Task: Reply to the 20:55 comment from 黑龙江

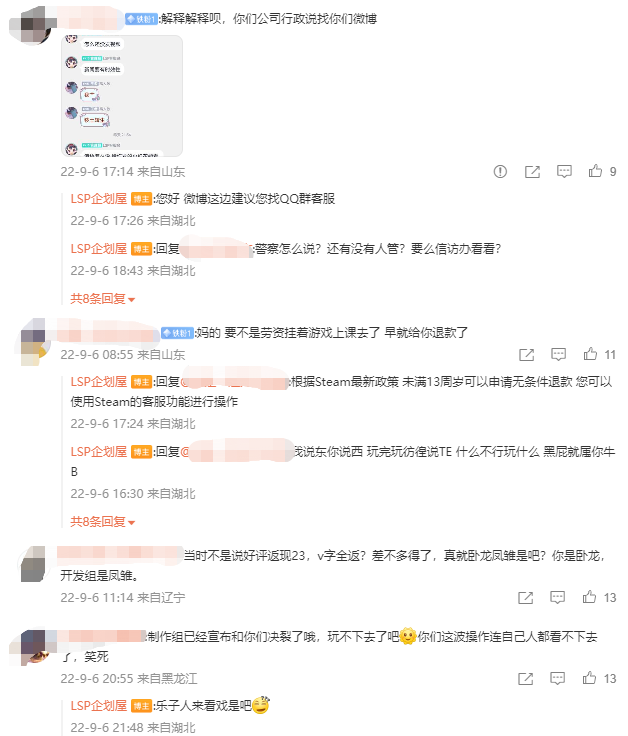Action: 557,679
